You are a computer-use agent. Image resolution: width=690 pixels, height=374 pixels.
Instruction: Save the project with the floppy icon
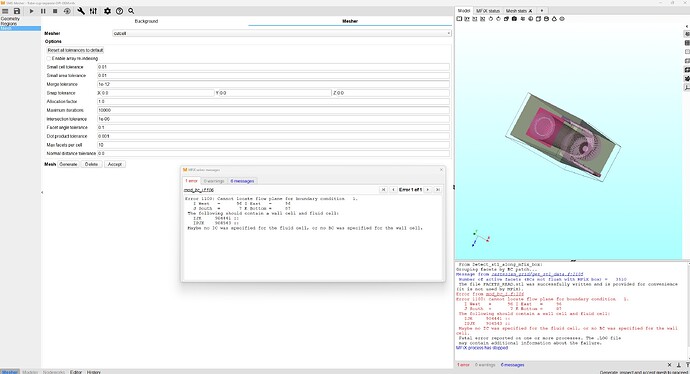point(17,11)
